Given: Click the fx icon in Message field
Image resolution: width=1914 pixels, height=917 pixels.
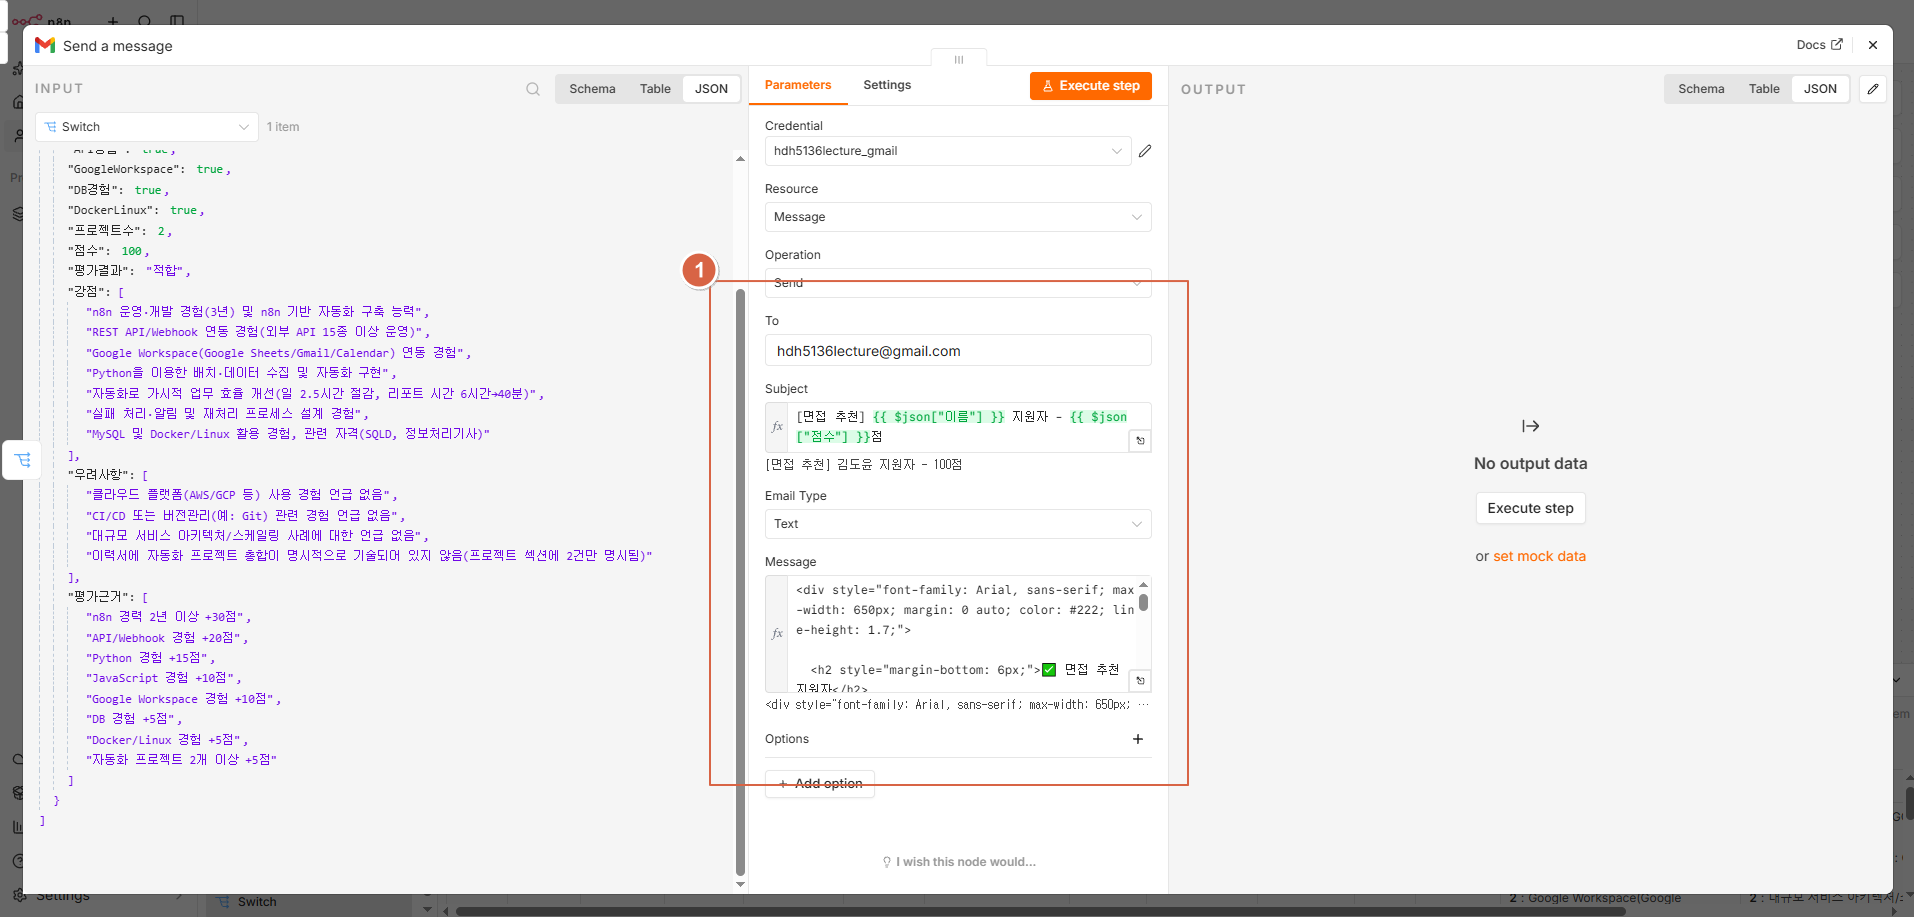Looking at the screenshot, I should pos(777,634).
